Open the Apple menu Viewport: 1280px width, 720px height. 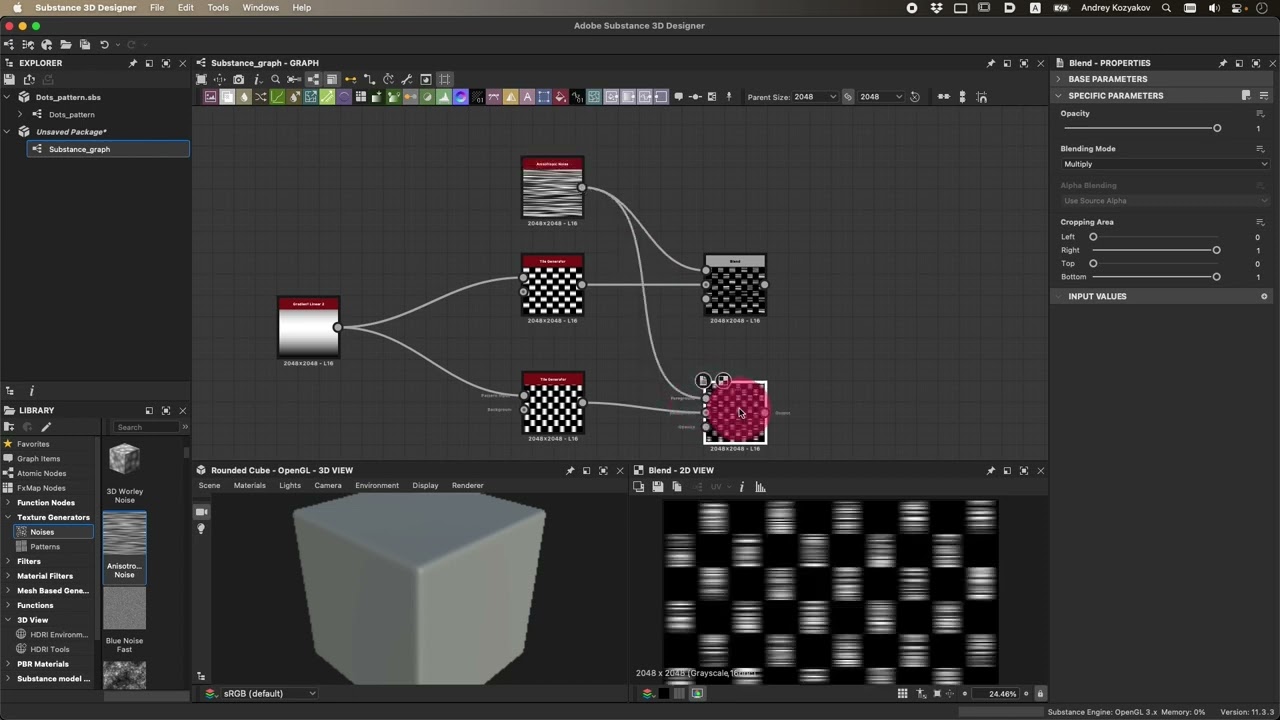click(x=17, y=7)
